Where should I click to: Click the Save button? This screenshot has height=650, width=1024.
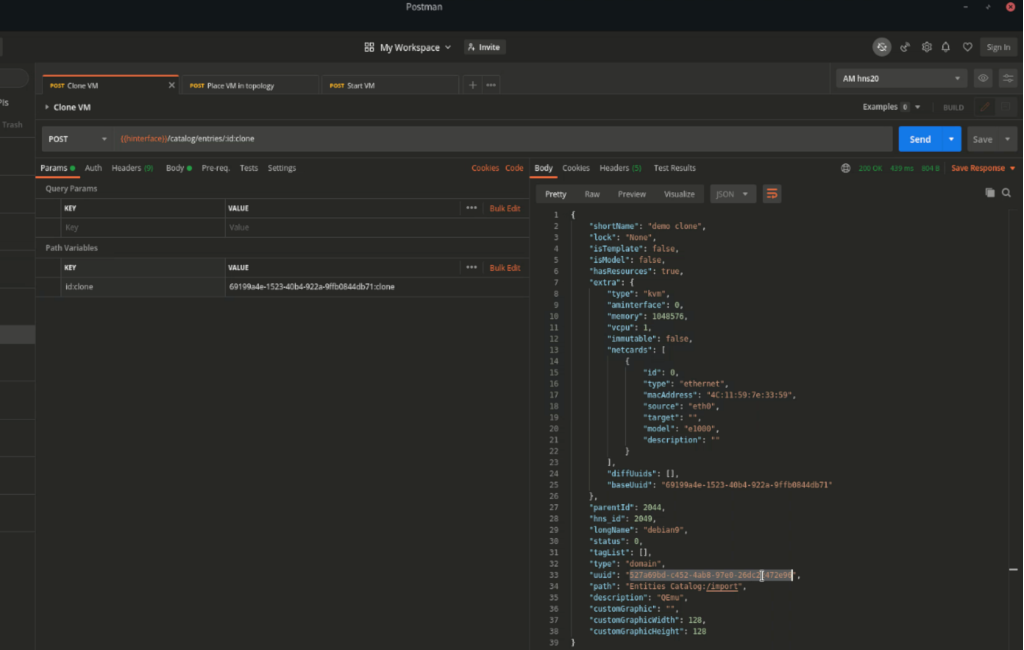coord(983,139)
